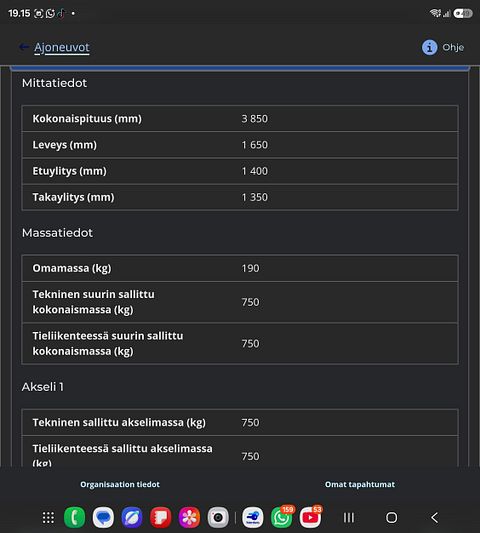Tap the system Back chevron button

(434, 517)
